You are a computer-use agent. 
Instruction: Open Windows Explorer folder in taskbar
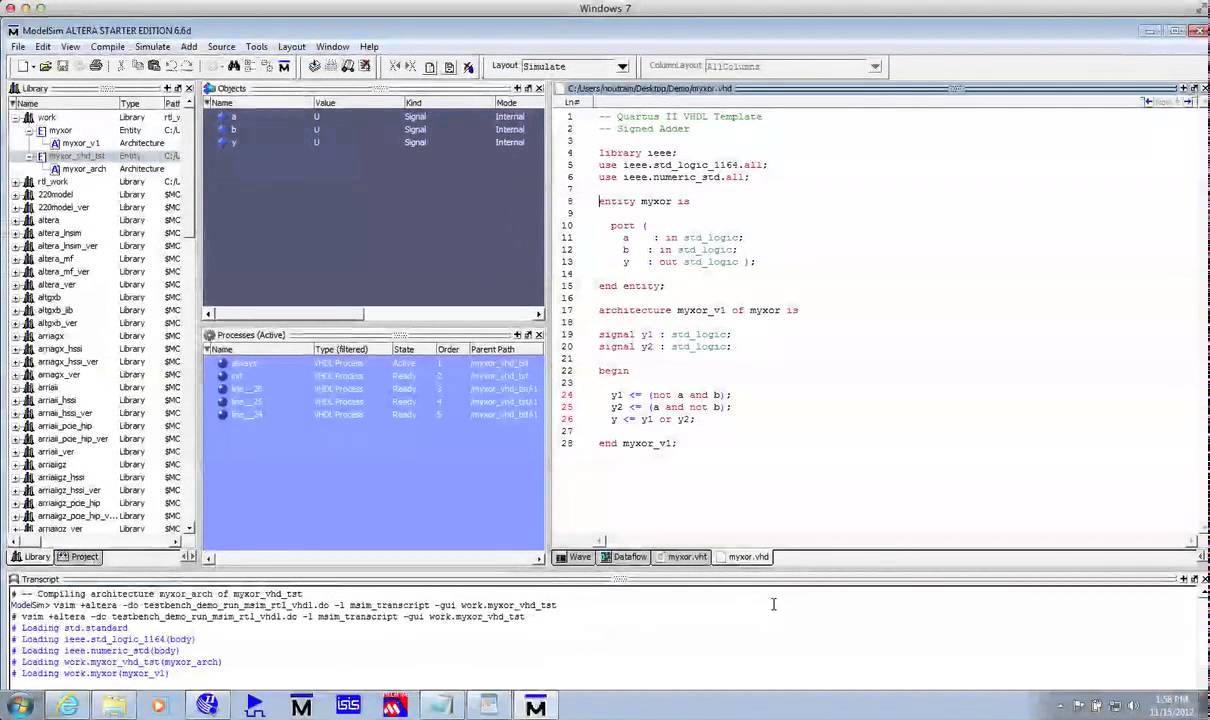click(x=114, y=706)
